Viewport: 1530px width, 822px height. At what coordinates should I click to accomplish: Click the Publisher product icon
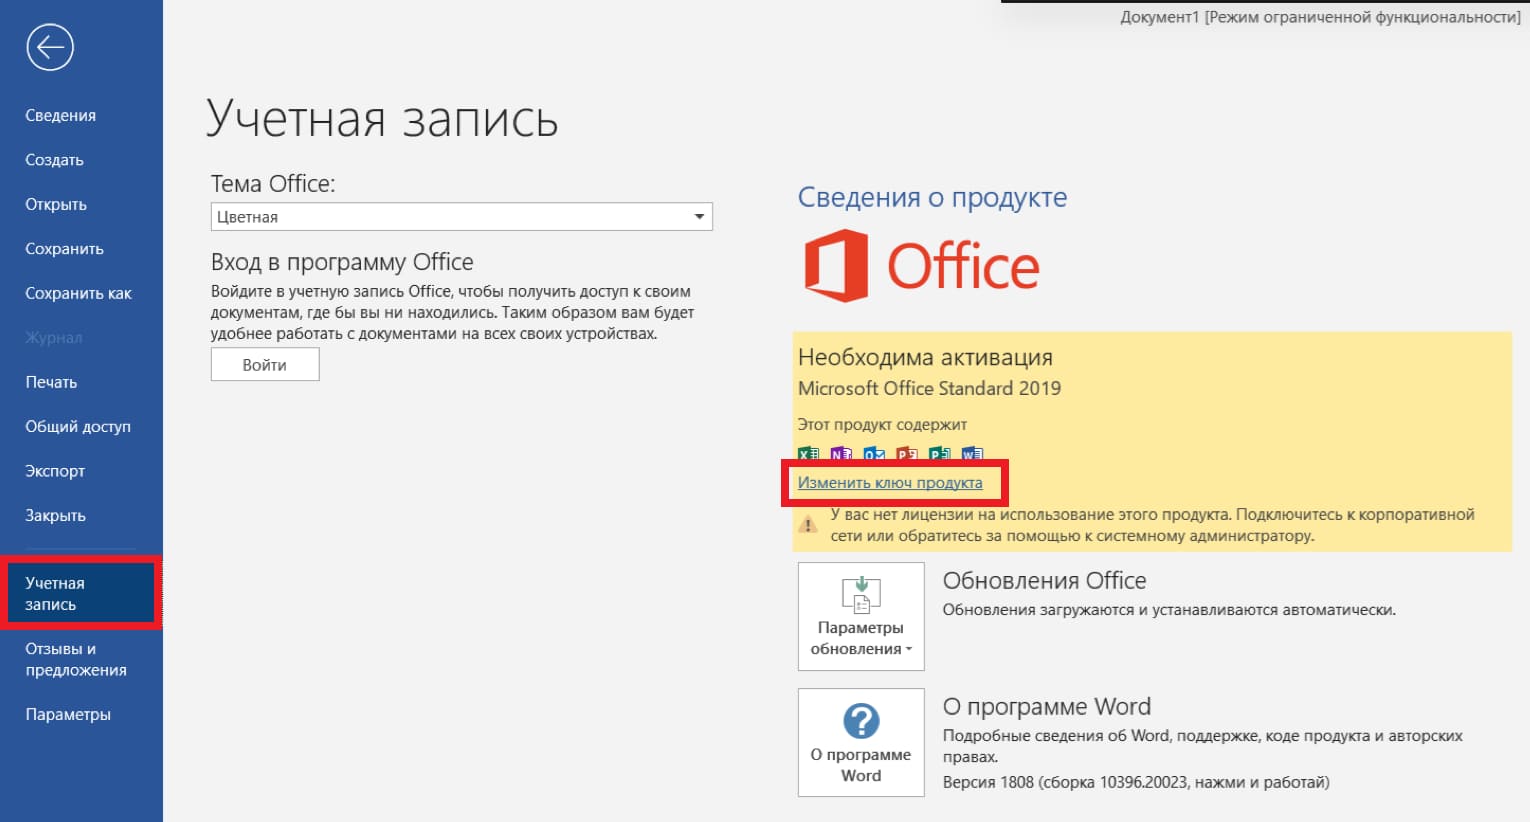pos(939,455)
